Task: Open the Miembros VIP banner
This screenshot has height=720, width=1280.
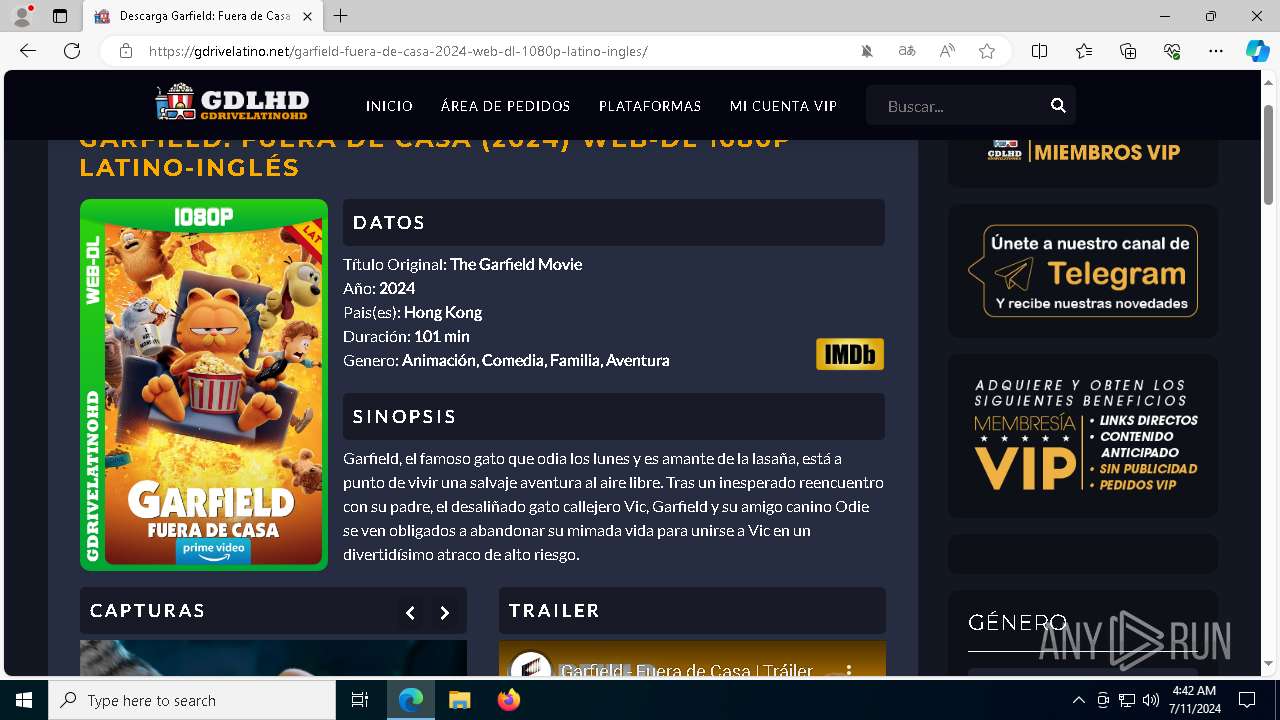Action: [1083, 152]
